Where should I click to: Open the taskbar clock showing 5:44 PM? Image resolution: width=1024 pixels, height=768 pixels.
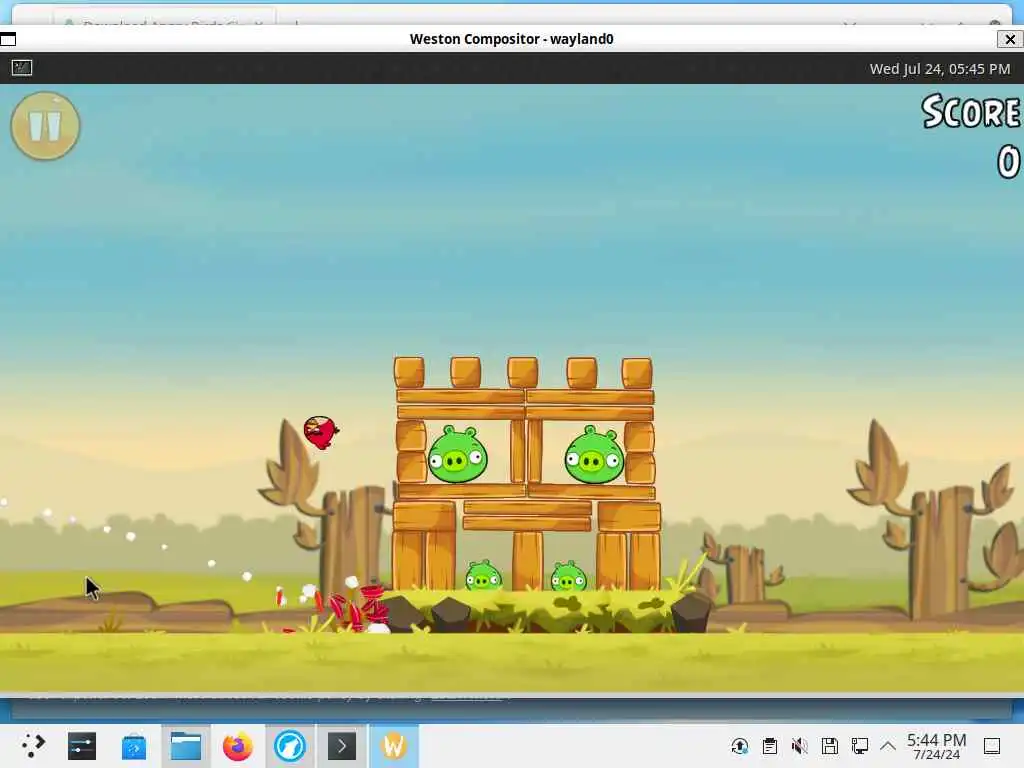(936, 746)
